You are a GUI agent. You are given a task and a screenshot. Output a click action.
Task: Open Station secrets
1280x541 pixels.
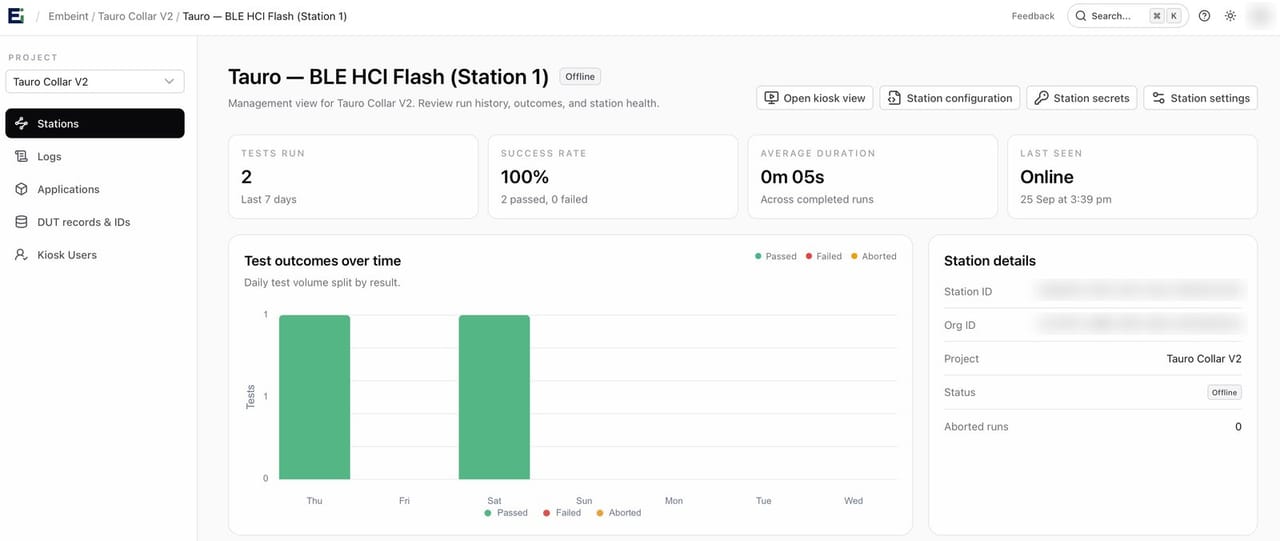(1082, 98)
